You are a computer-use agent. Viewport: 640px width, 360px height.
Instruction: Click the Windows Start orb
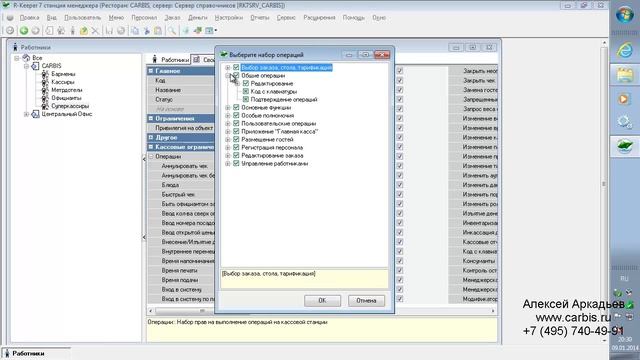624,16
